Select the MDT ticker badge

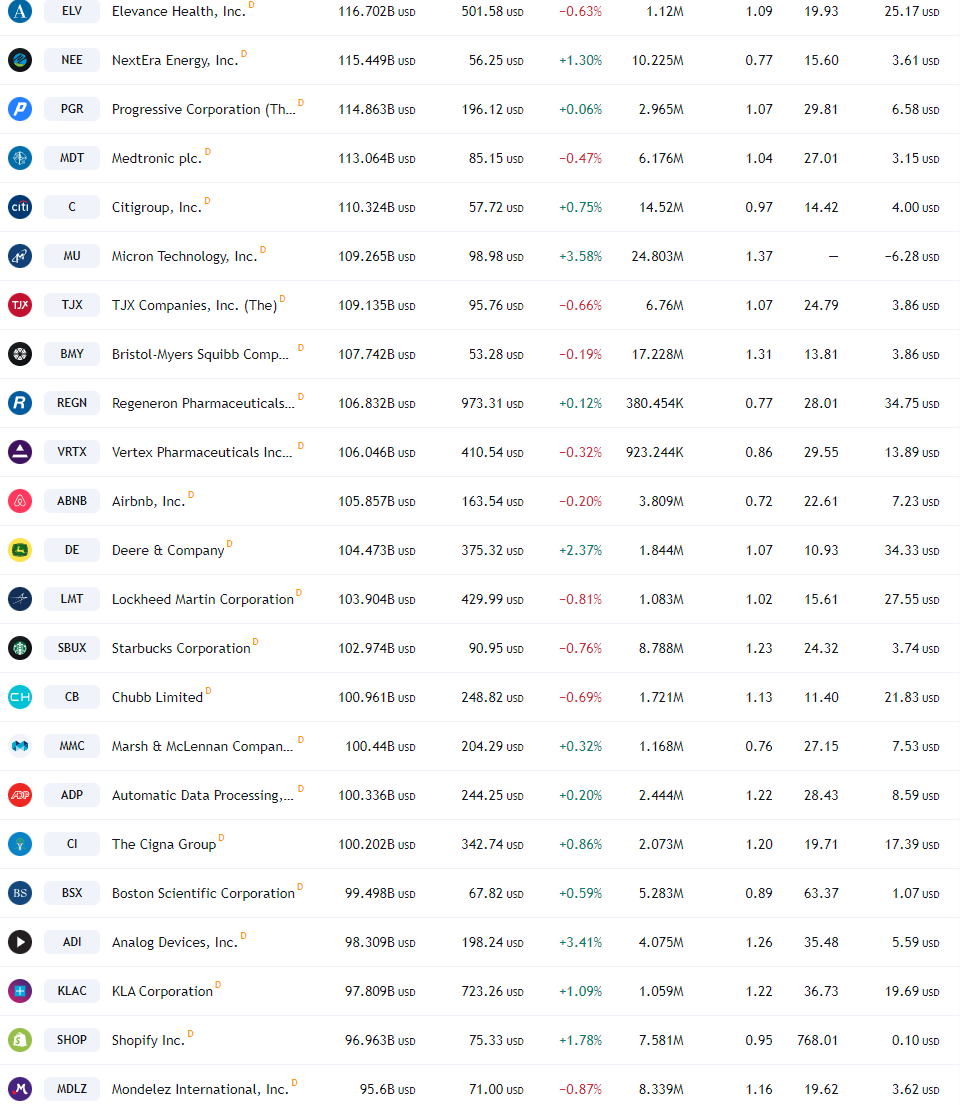click(72, 158)
